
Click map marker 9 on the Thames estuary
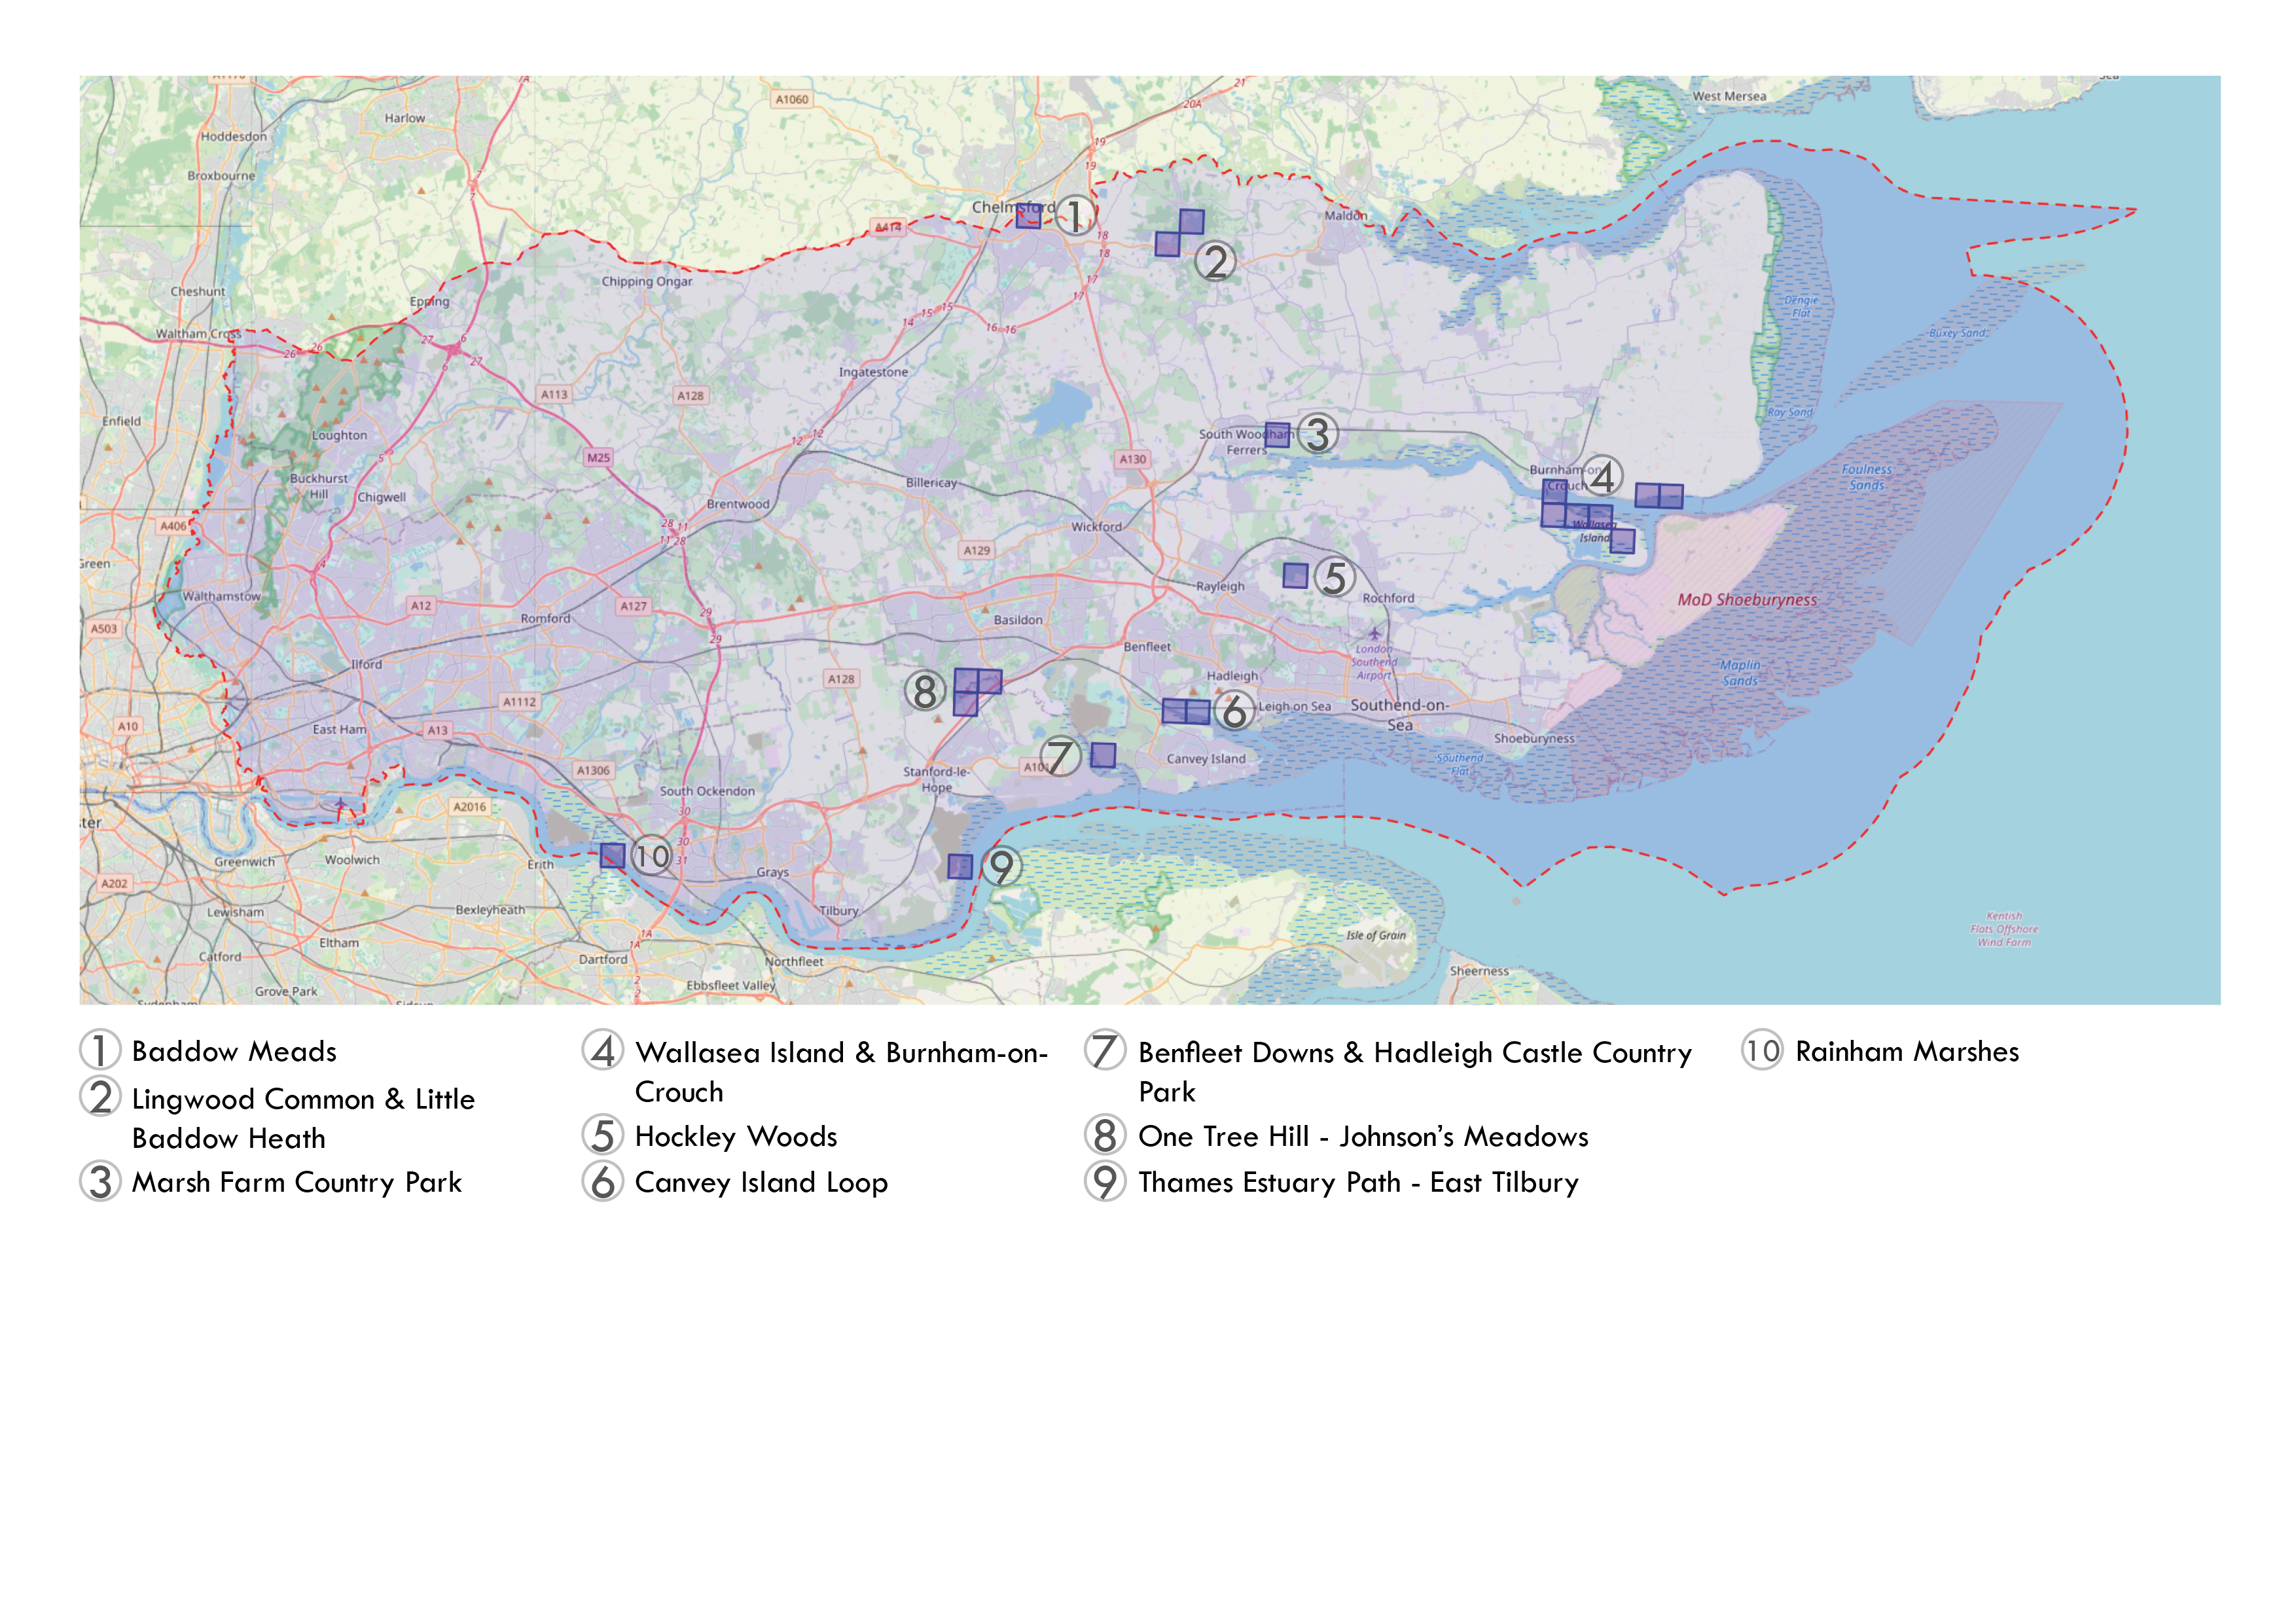click(1001, 866)
